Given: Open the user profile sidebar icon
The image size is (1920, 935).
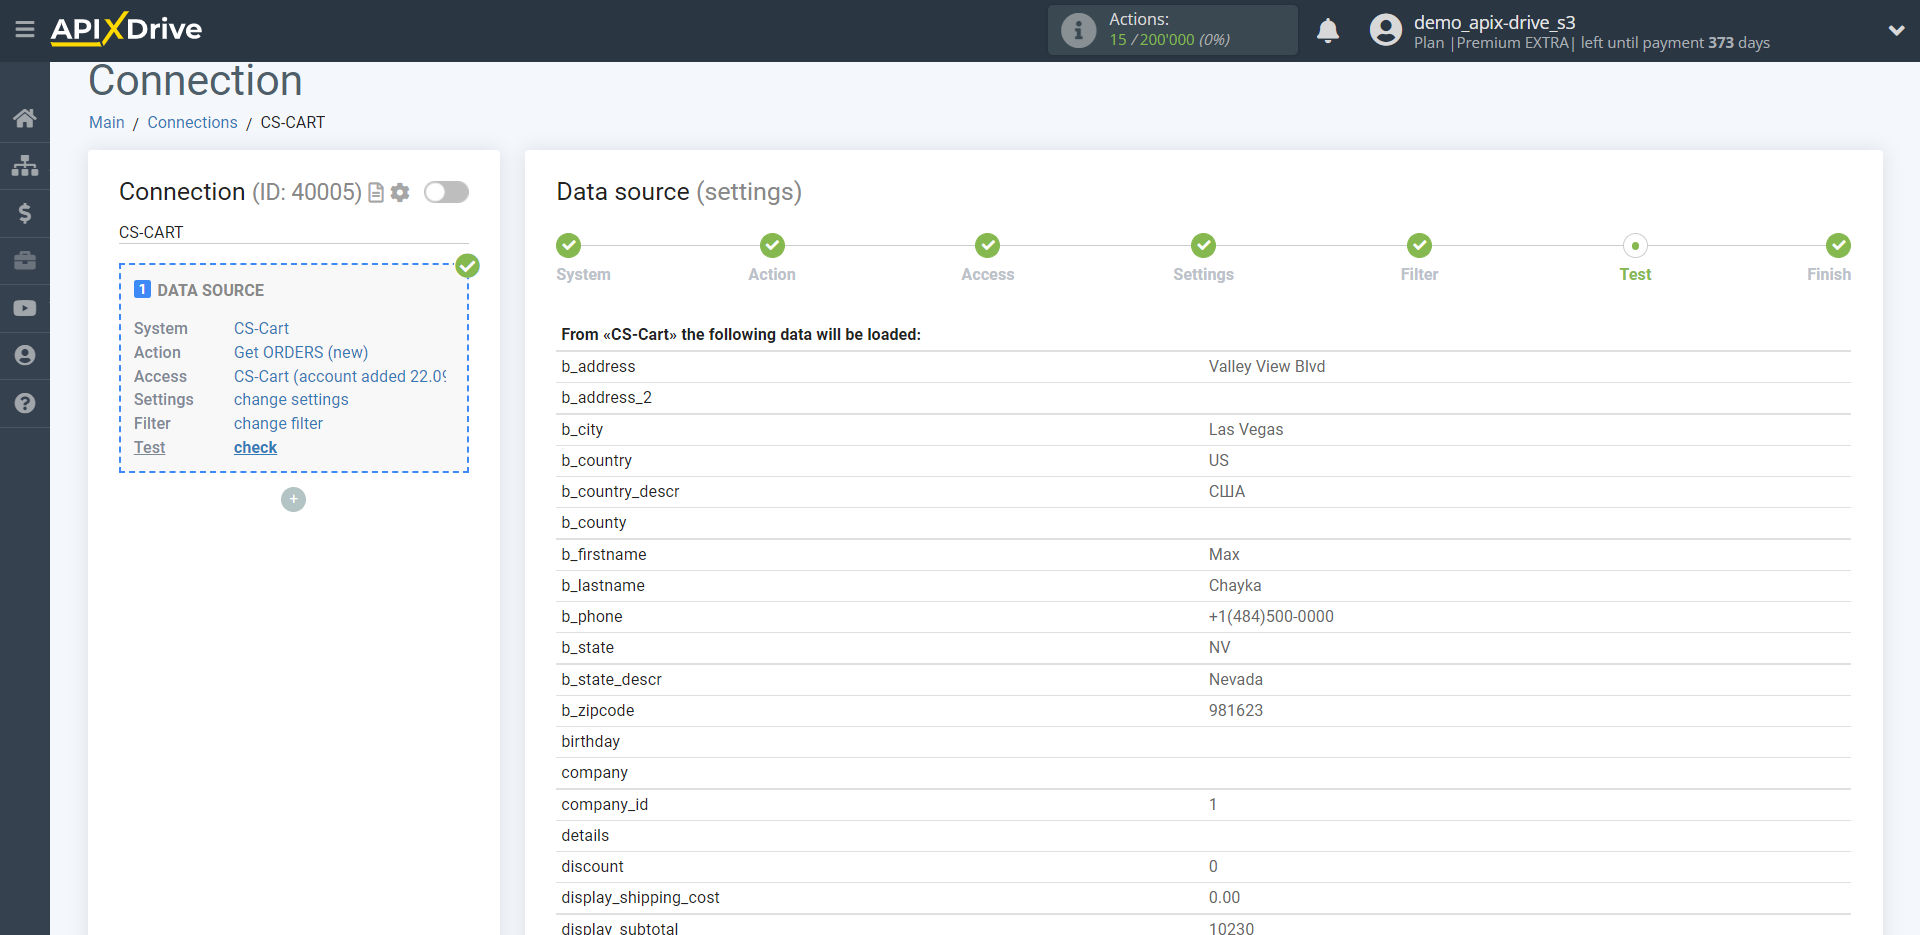Looking at the screenshot, I should coord(25,355).
